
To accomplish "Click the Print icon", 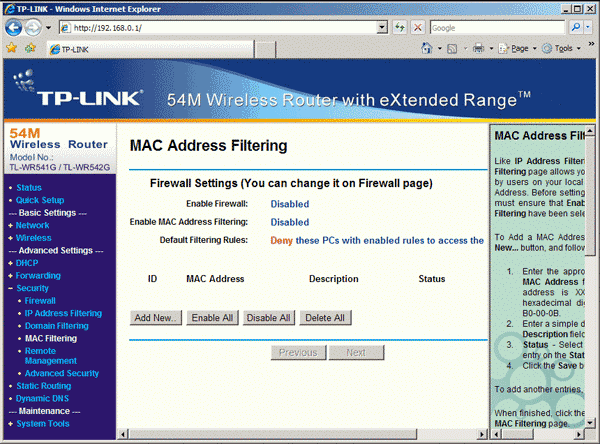I will coord(478,48).
